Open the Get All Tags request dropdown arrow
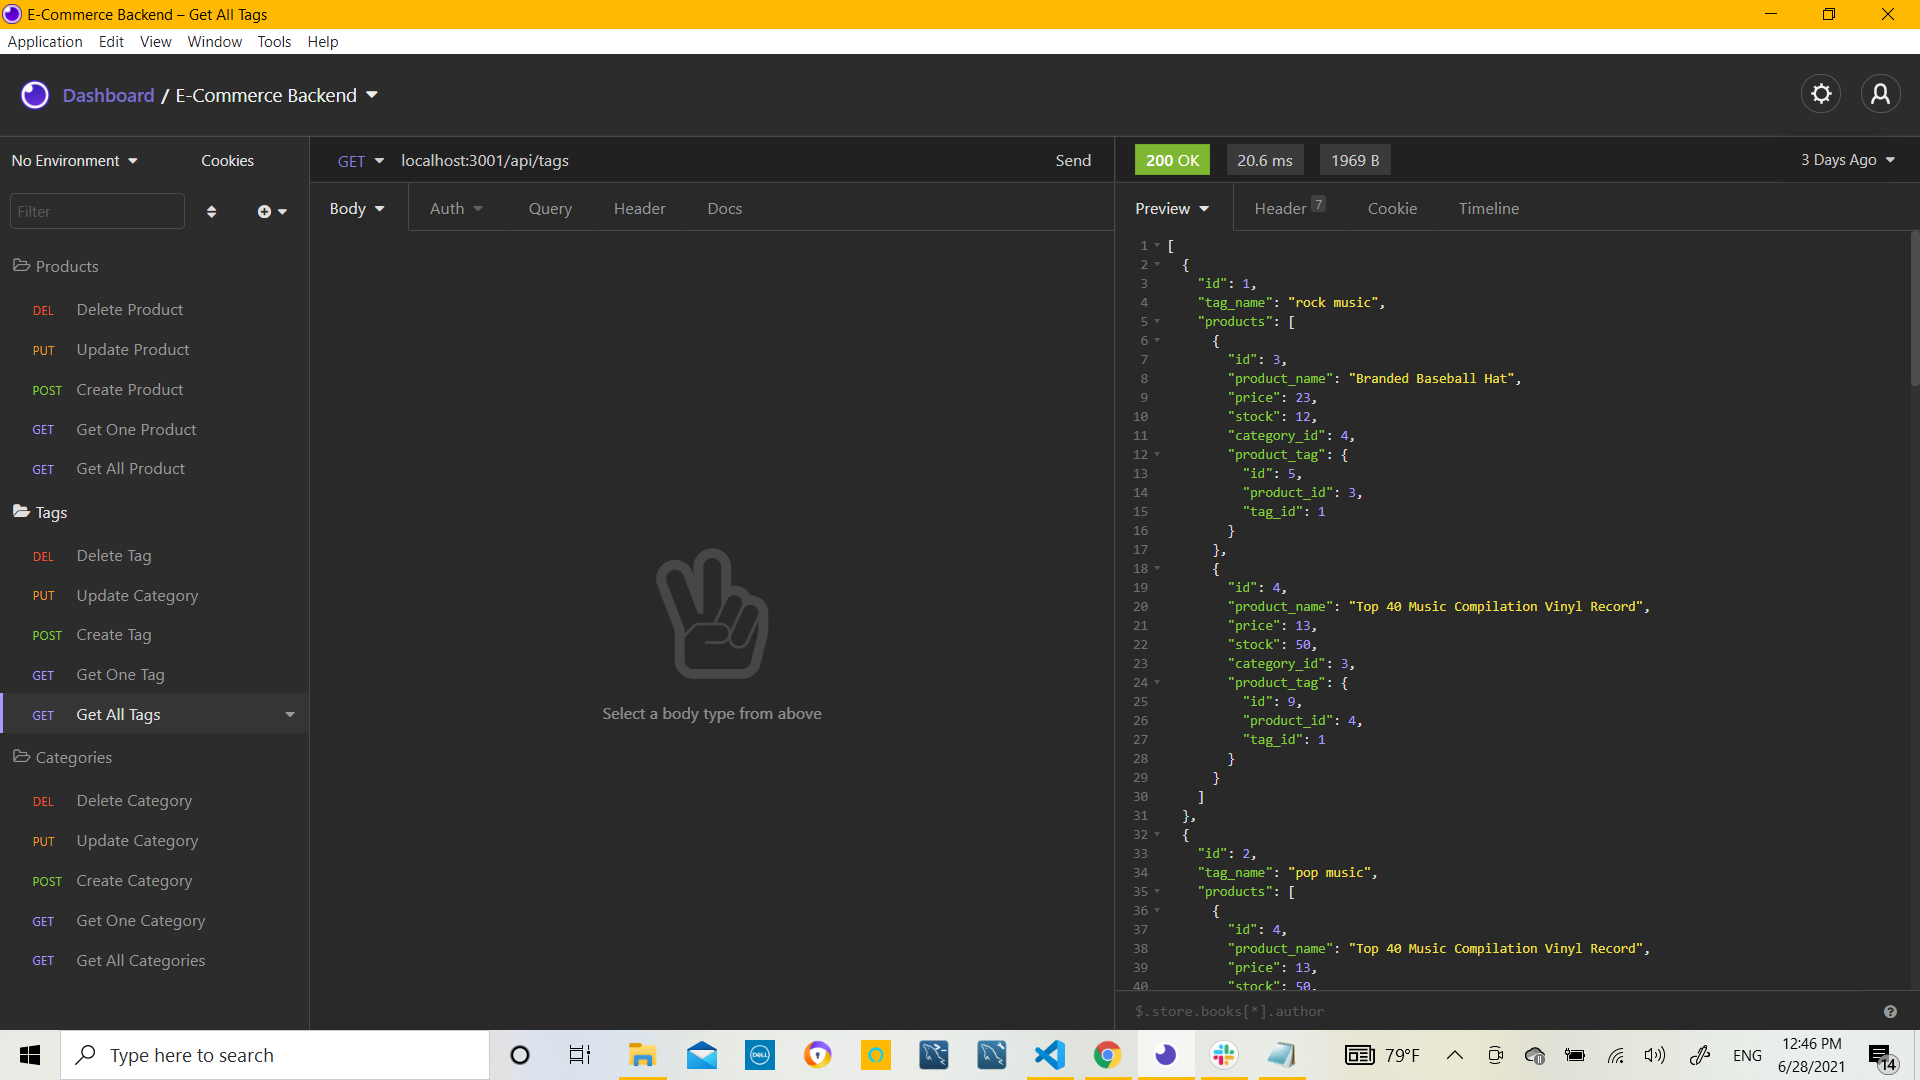Viewport: 1920px width, 1080px height. coord(290,714)
